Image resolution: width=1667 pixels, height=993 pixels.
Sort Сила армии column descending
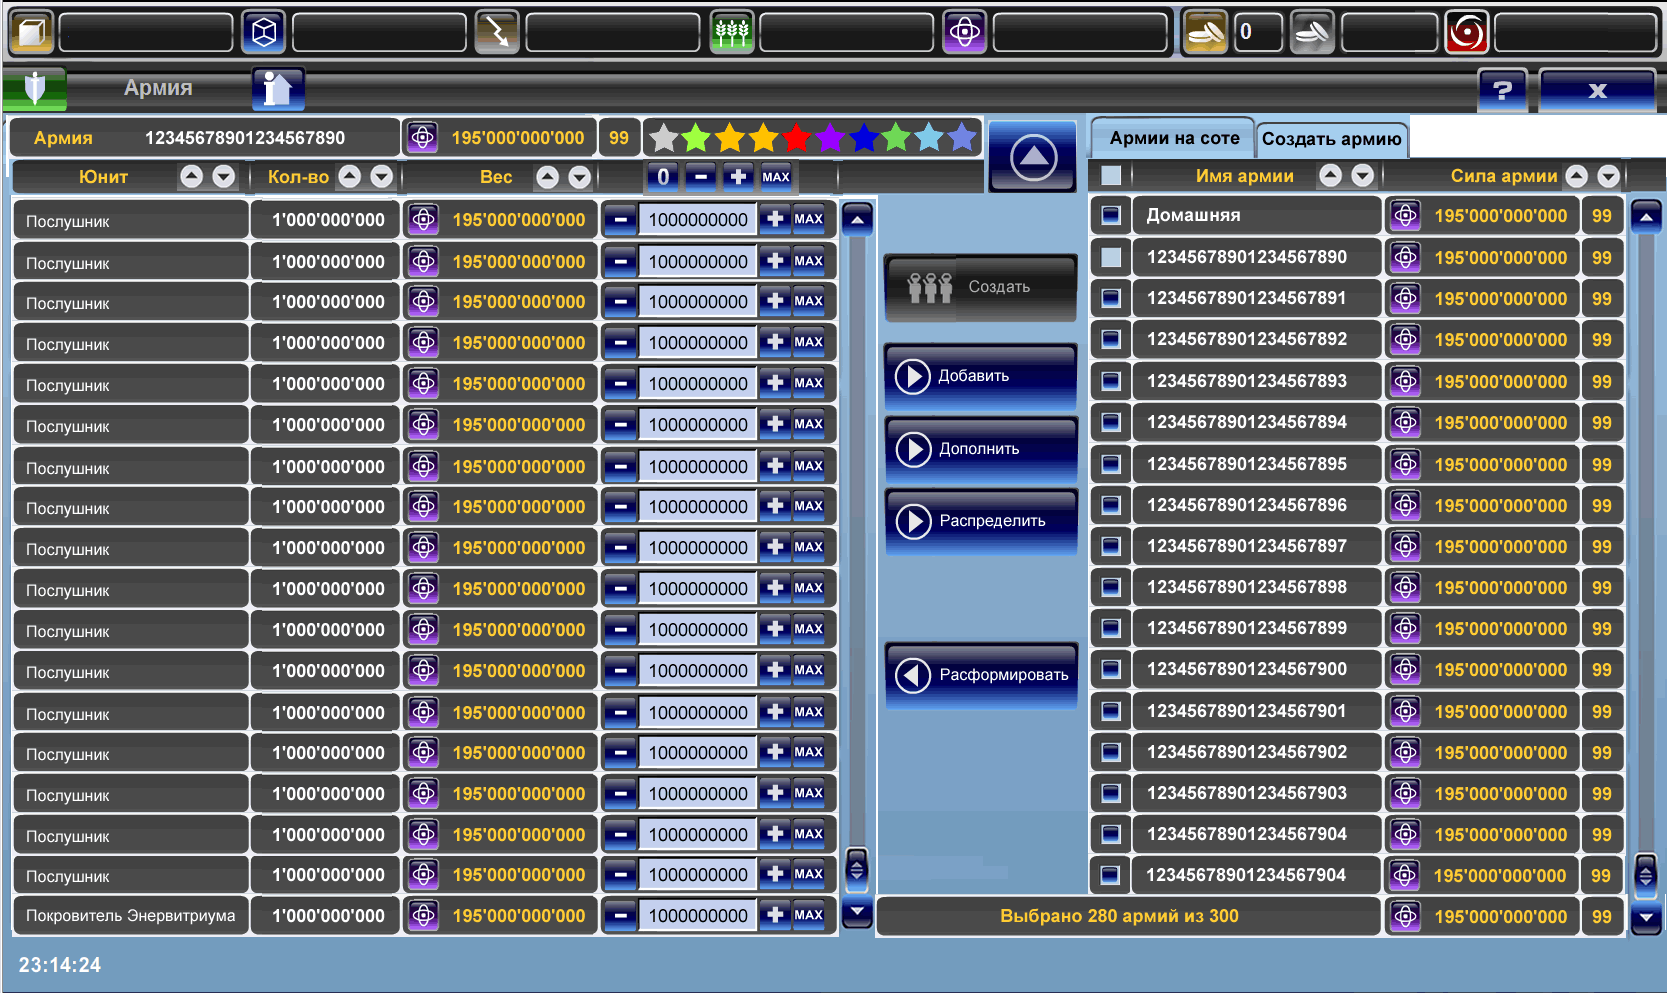click(x=1608, y=176)
